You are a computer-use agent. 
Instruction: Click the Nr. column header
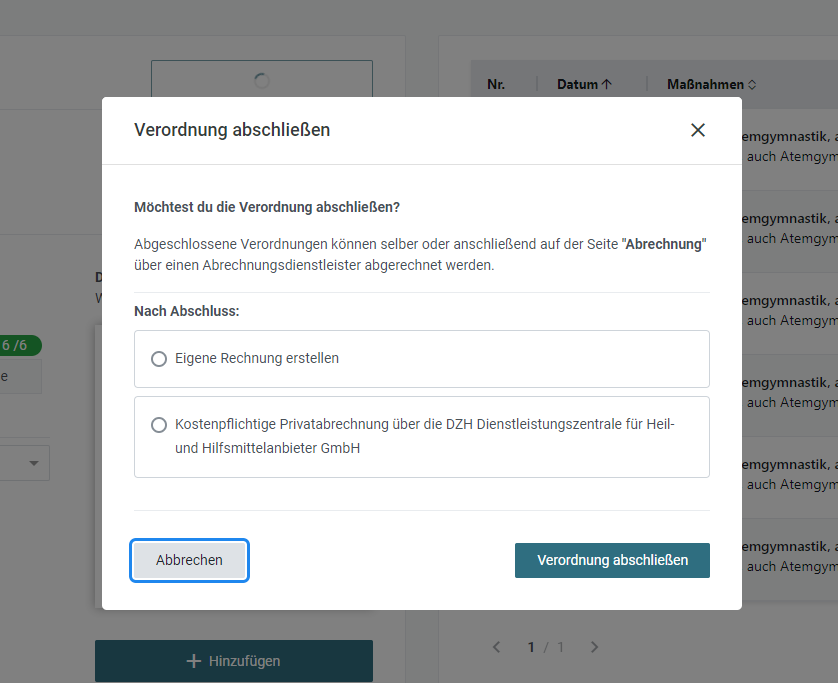496,84
